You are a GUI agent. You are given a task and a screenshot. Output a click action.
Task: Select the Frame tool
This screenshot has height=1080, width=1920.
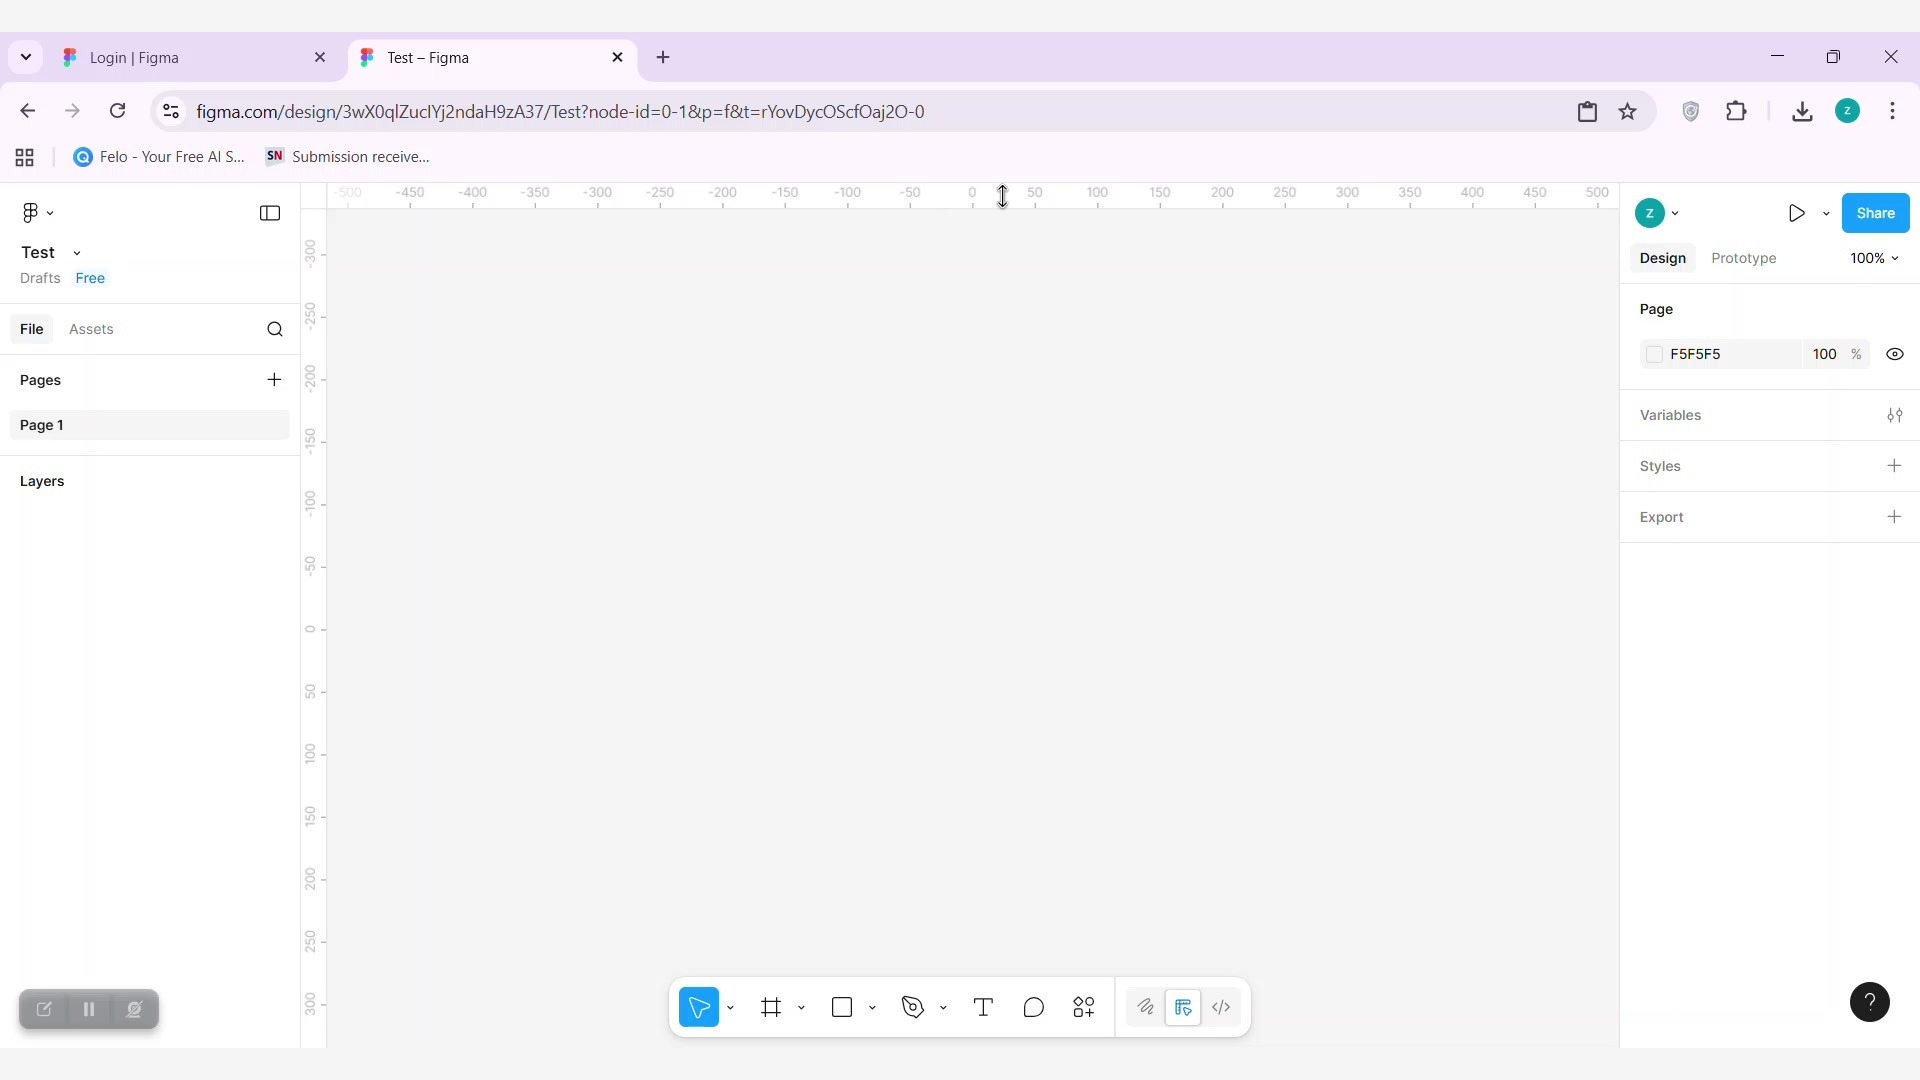click(x=771, y=1007)
